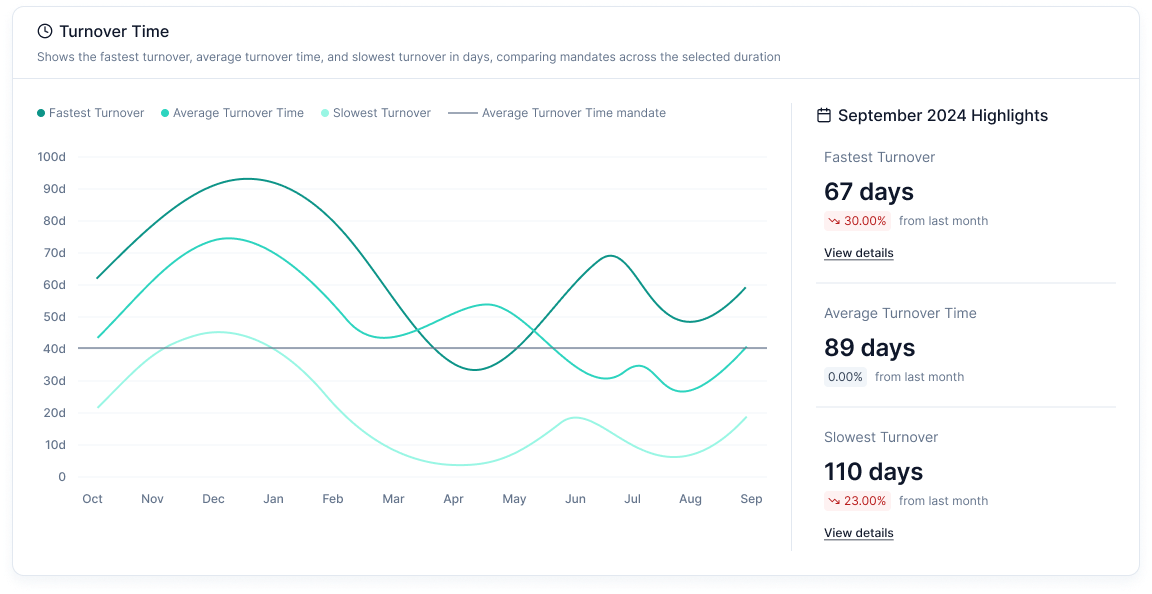Click the clock icon beside Turnover Time

[44, 31]
